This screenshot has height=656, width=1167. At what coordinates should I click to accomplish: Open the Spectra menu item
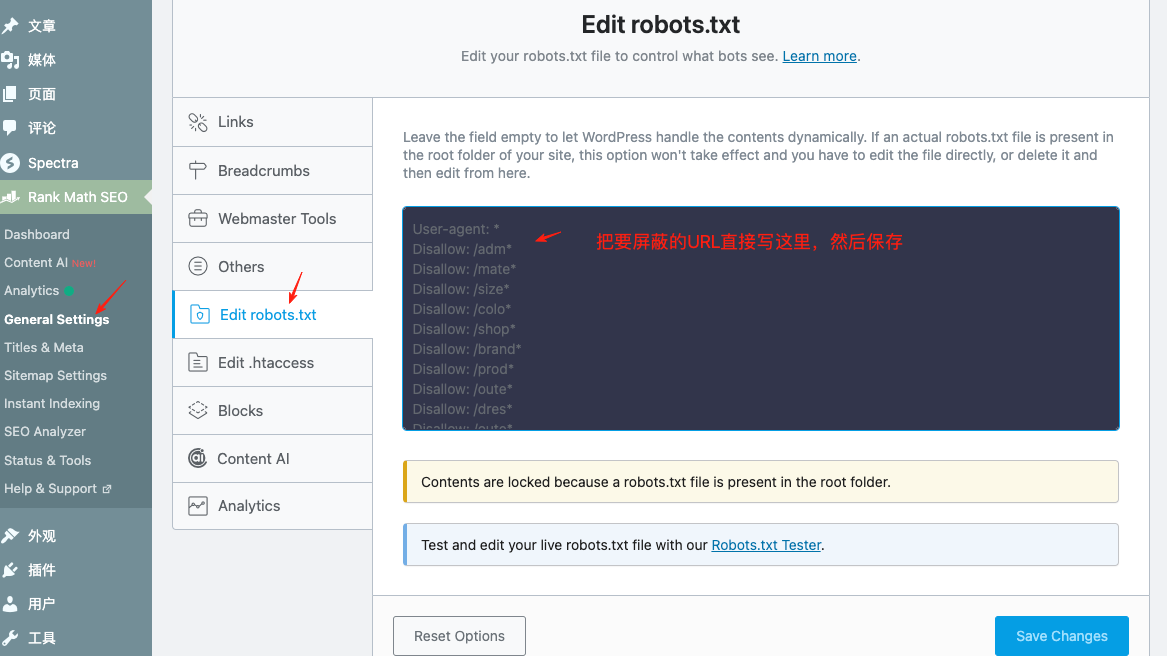[x=52, y=163]
